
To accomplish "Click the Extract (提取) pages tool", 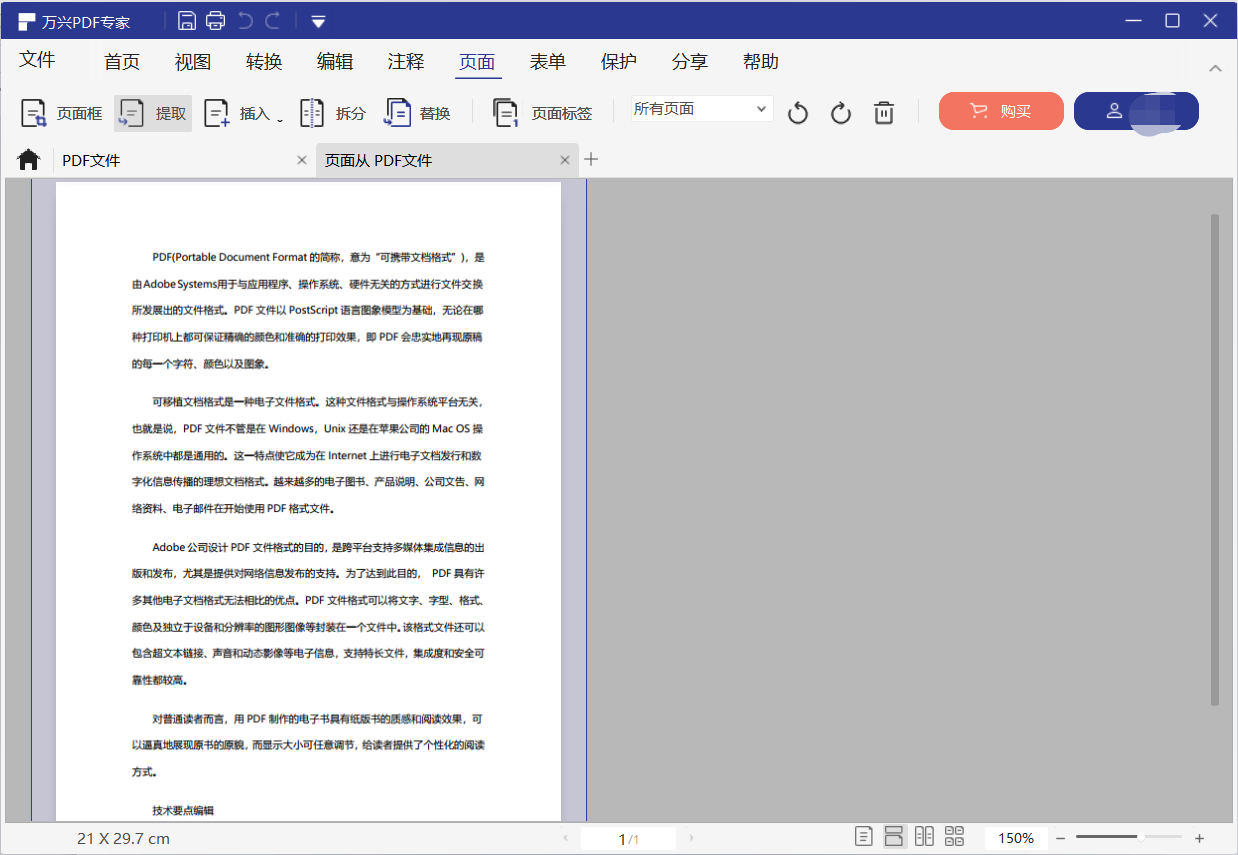I will point(153,113).
